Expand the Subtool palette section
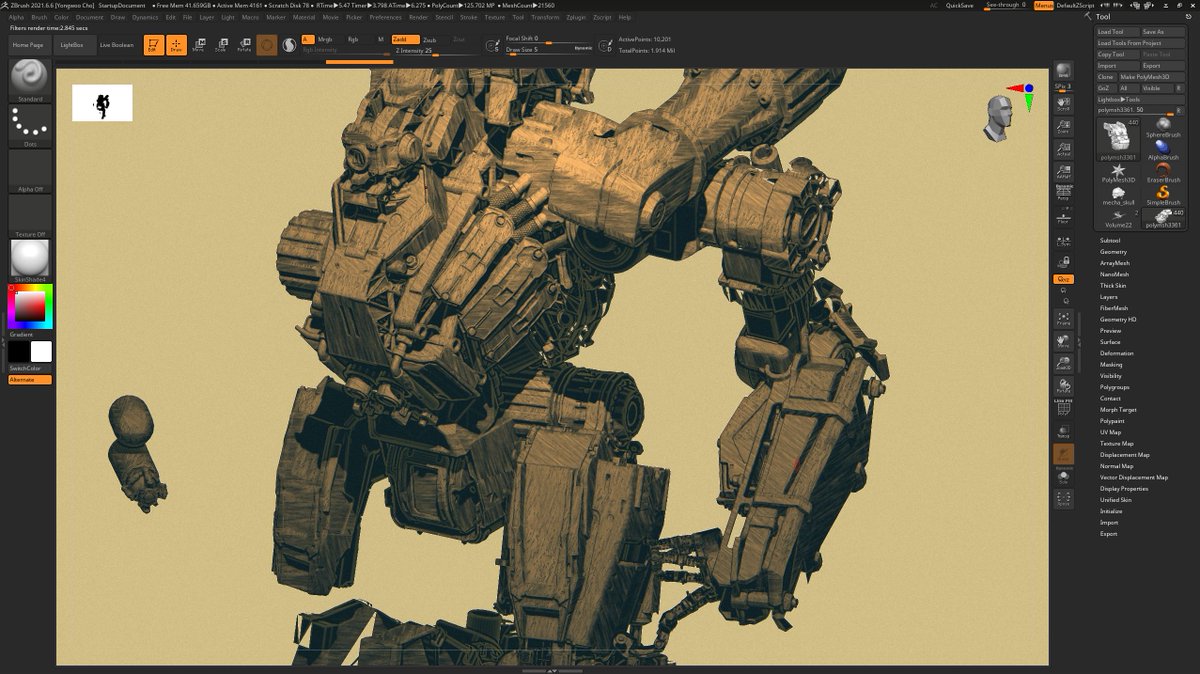This screenshot has width=1200, height=674. coord(1110,240)
